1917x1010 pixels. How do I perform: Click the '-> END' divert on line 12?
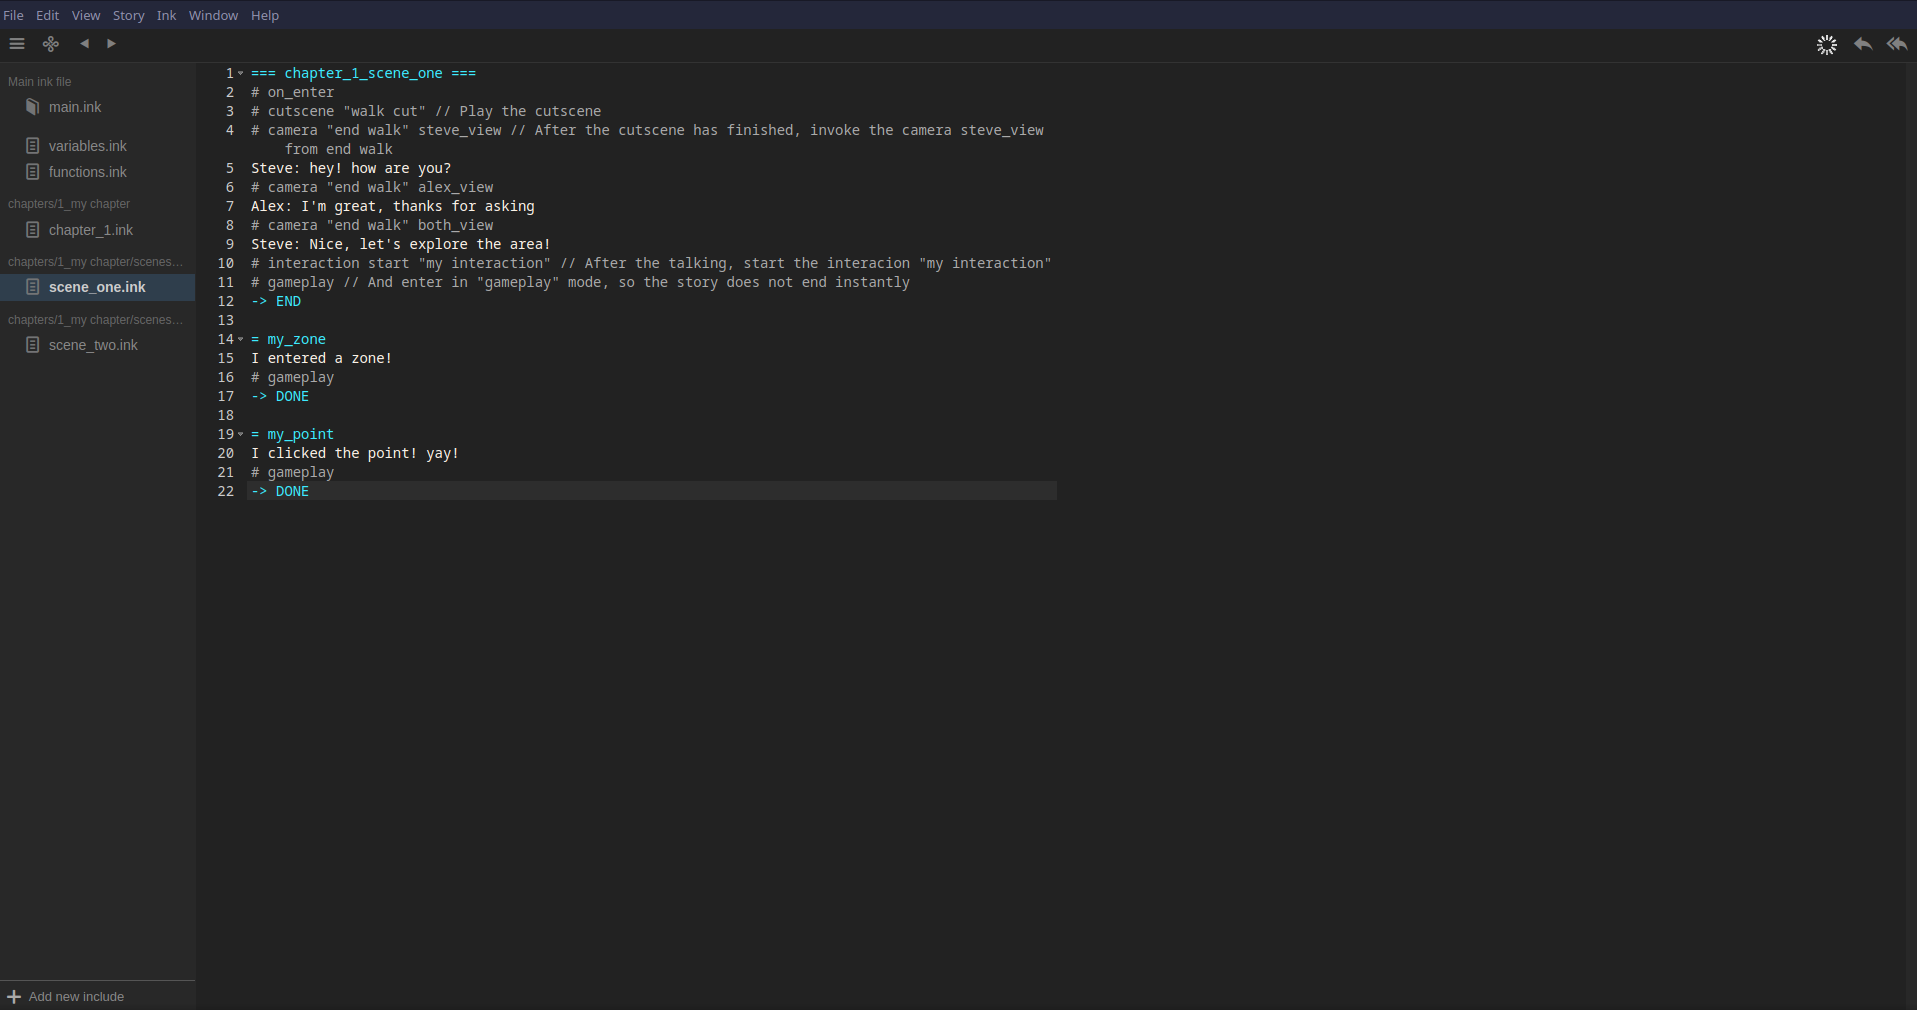pos(276,301)
